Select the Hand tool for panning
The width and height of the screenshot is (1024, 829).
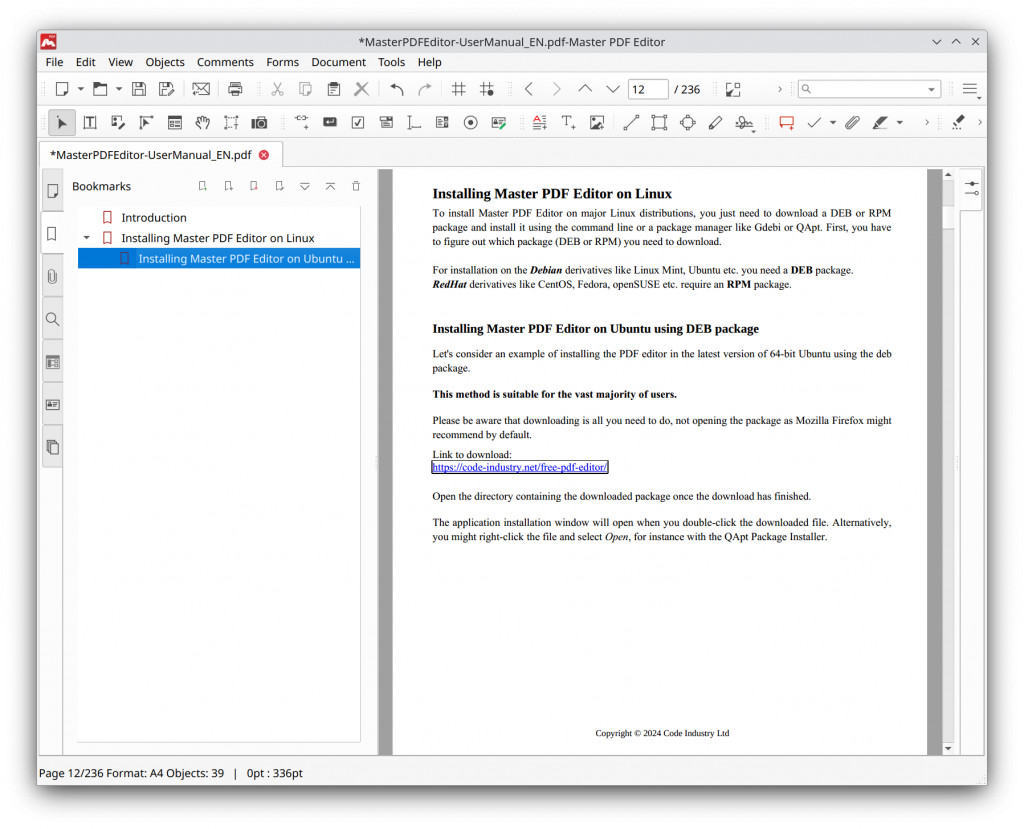tap(204, 122)
